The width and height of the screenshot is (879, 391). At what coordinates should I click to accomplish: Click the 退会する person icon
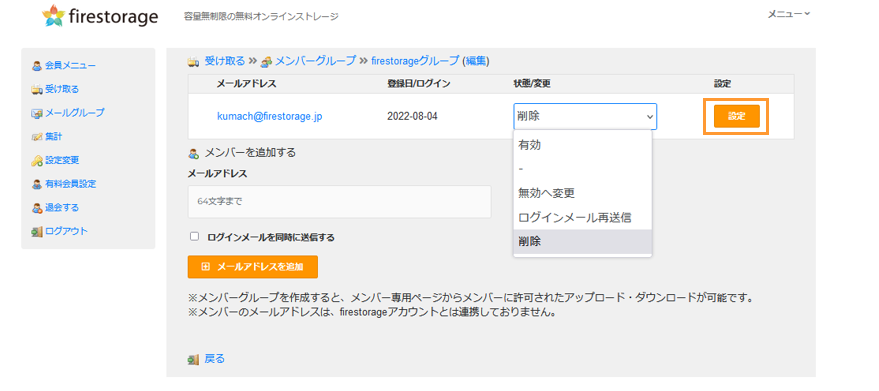(x=37, y=208)
